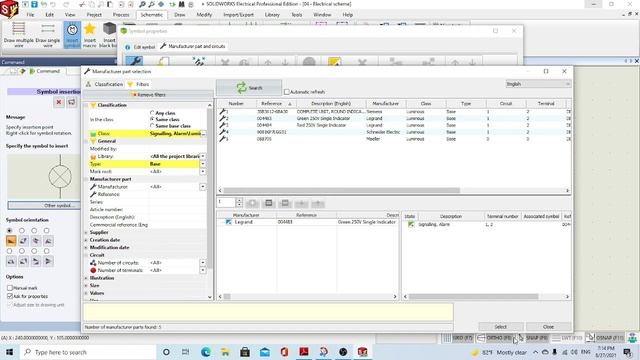Select highlighted orange symbol orientation icon
The image size is (640, 360).
pos(11,241)
